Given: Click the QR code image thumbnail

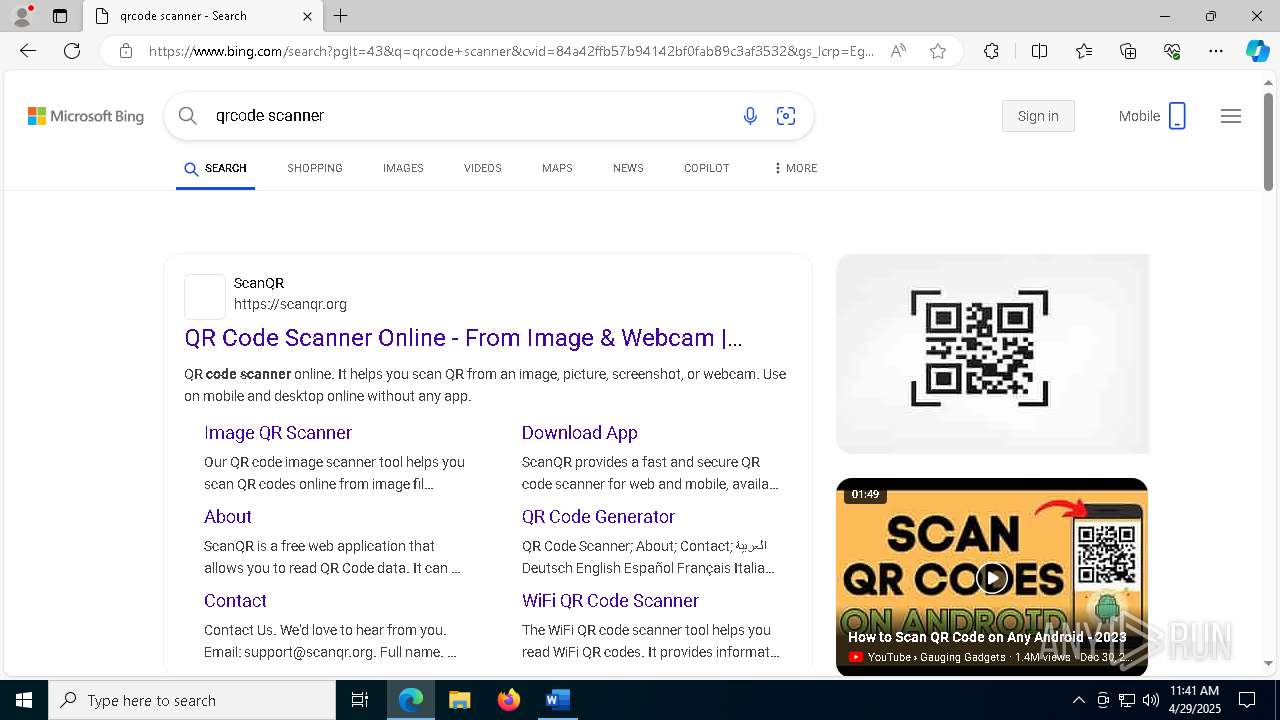Looking at the screenshot, I should click(x=992, y=354).
